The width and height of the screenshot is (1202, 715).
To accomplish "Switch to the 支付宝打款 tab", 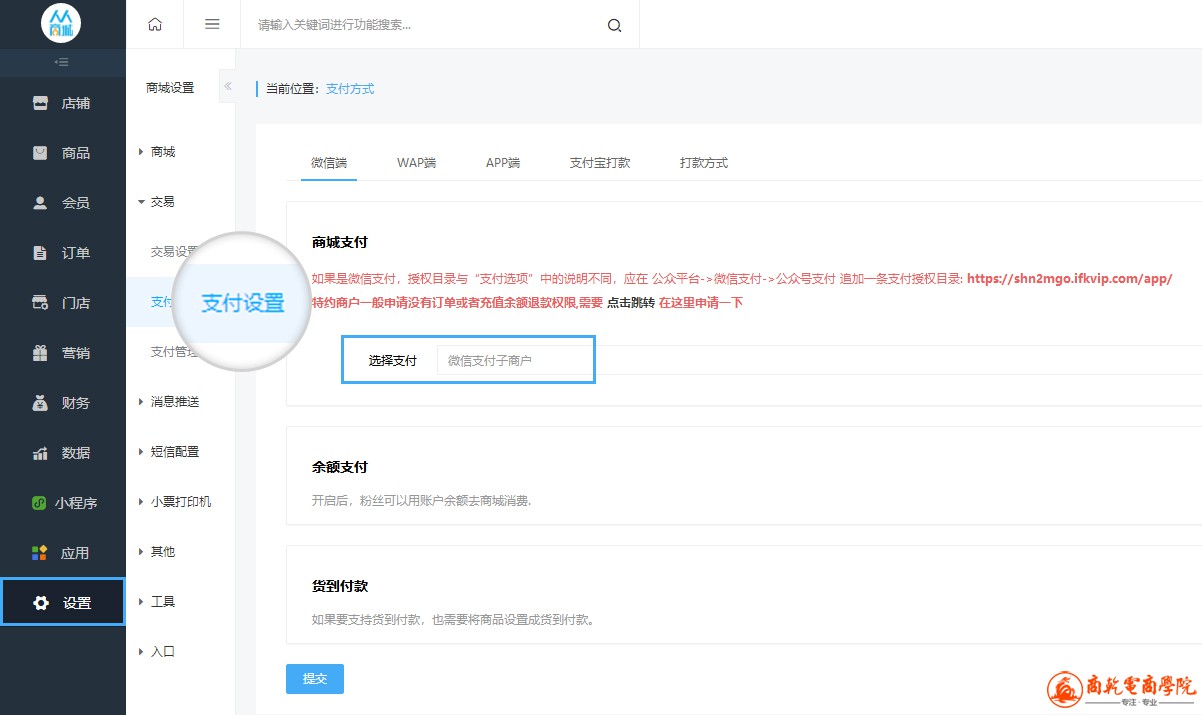I will tap(599, 163).
